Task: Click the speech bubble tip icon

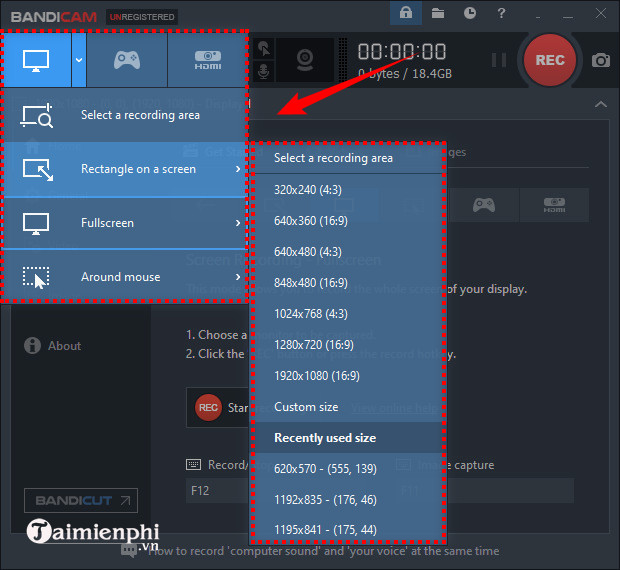Action: (129, 550)
